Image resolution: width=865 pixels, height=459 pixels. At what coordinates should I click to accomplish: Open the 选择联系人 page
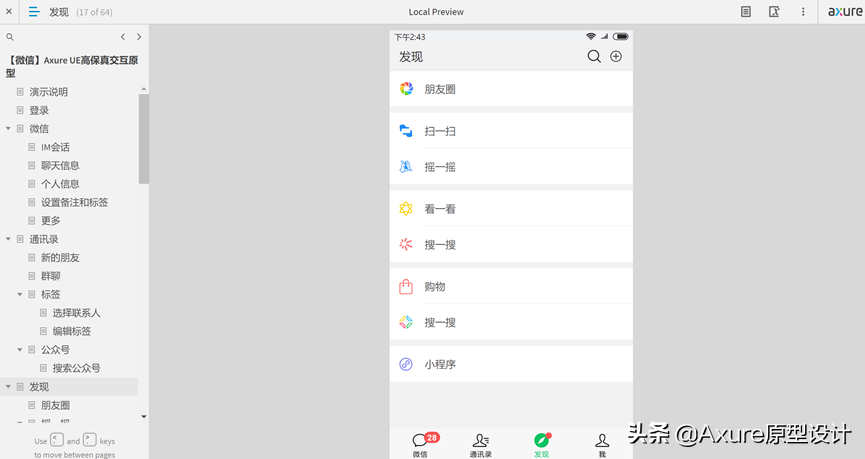(x=77, y=313)
